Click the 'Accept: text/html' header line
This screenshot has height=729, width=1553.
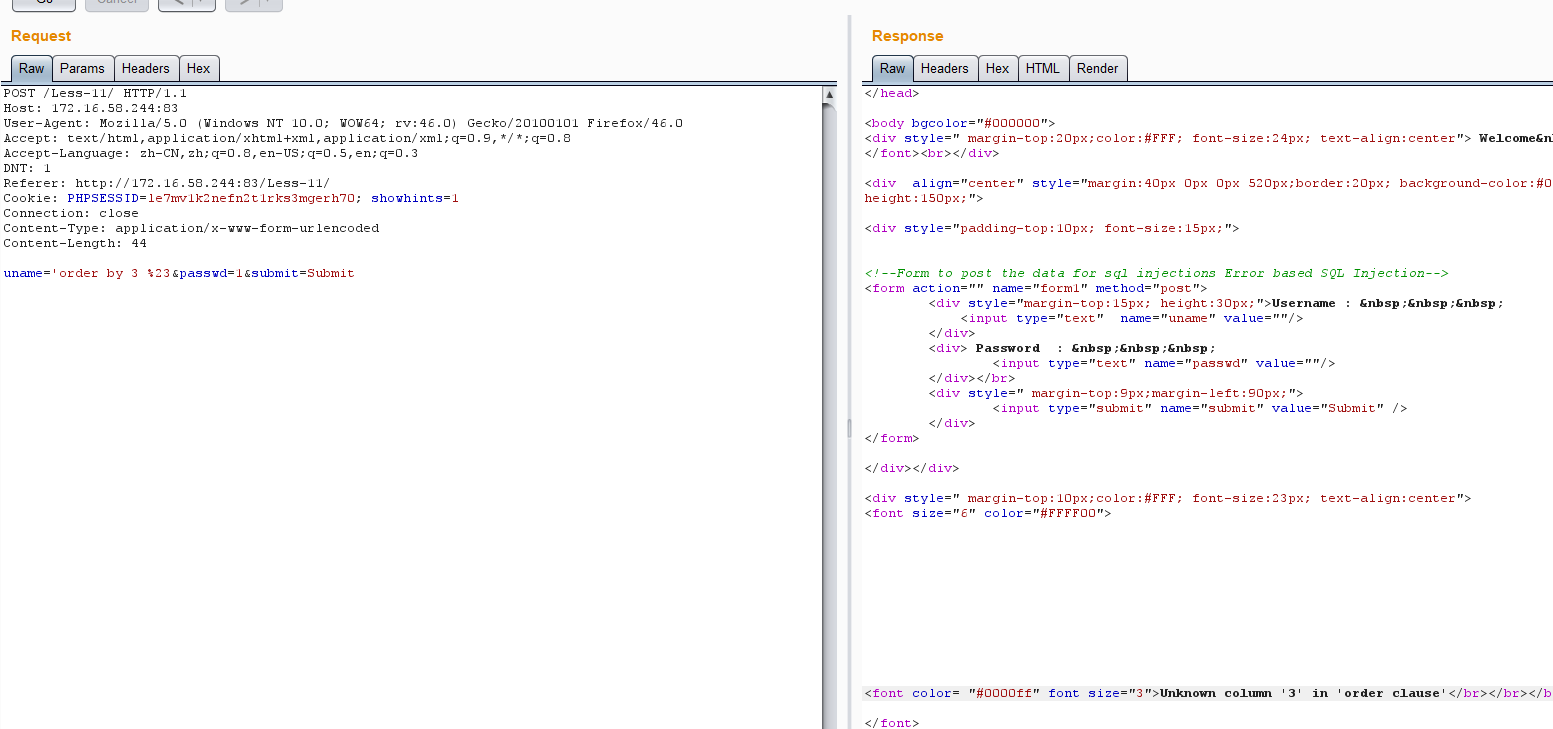(287, 138)
